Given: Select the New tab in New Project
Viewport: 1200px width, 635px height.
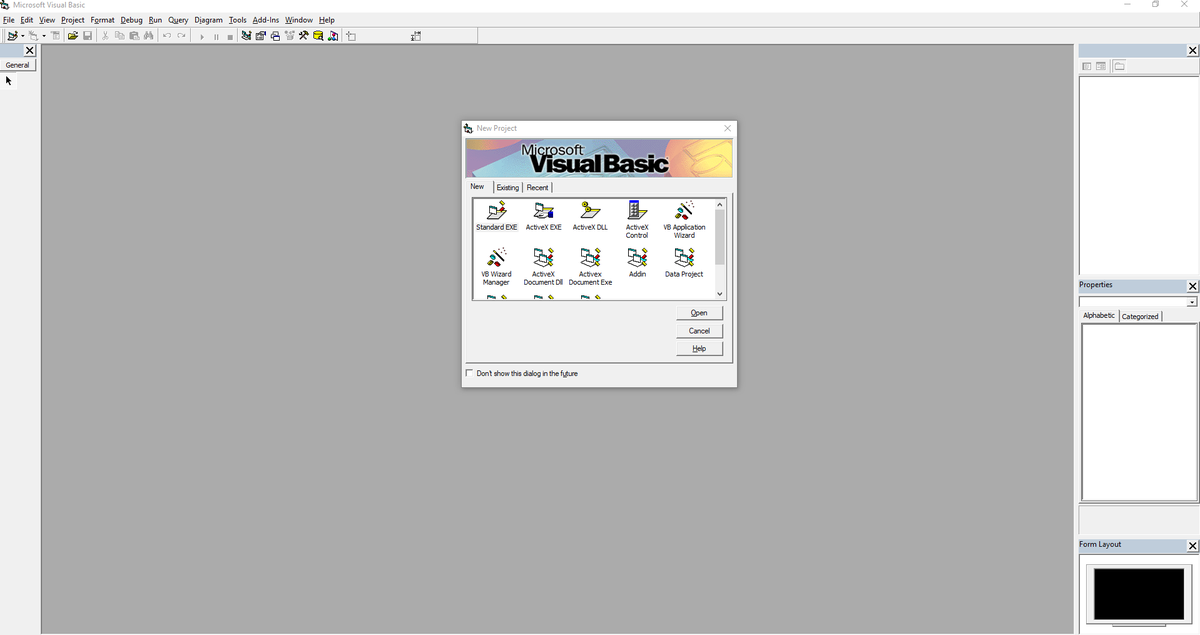Looking at the screenshot, I should coord(477,186).
